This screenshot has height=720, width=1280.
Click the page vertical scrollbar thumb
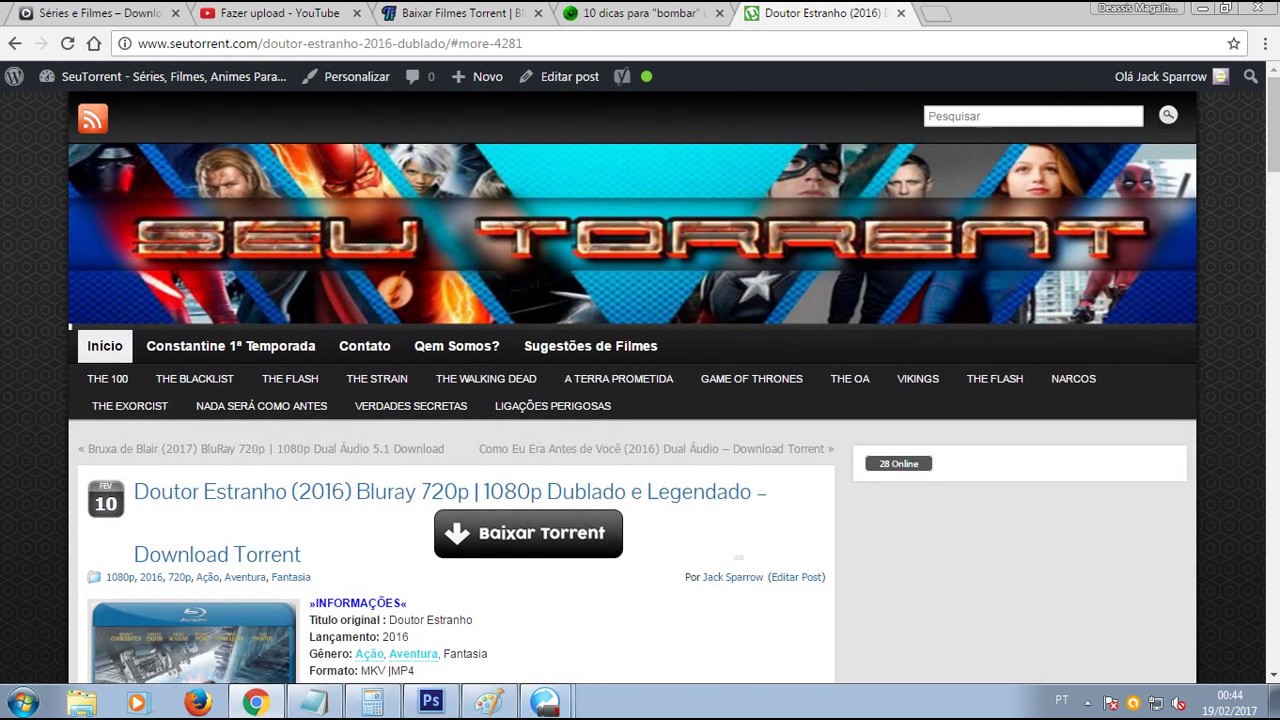tap(1272, 124)
